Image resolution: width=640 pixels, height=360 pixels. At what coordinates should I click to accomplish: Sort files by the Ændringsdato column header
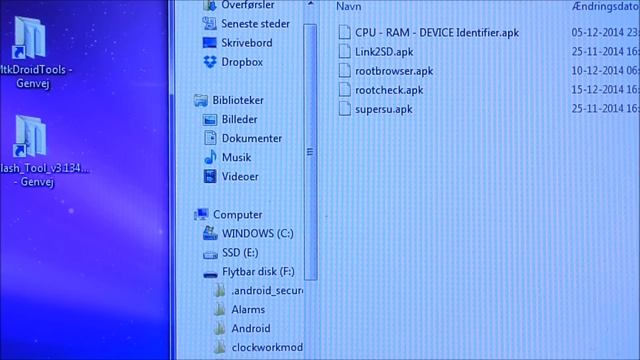(605, 6)
